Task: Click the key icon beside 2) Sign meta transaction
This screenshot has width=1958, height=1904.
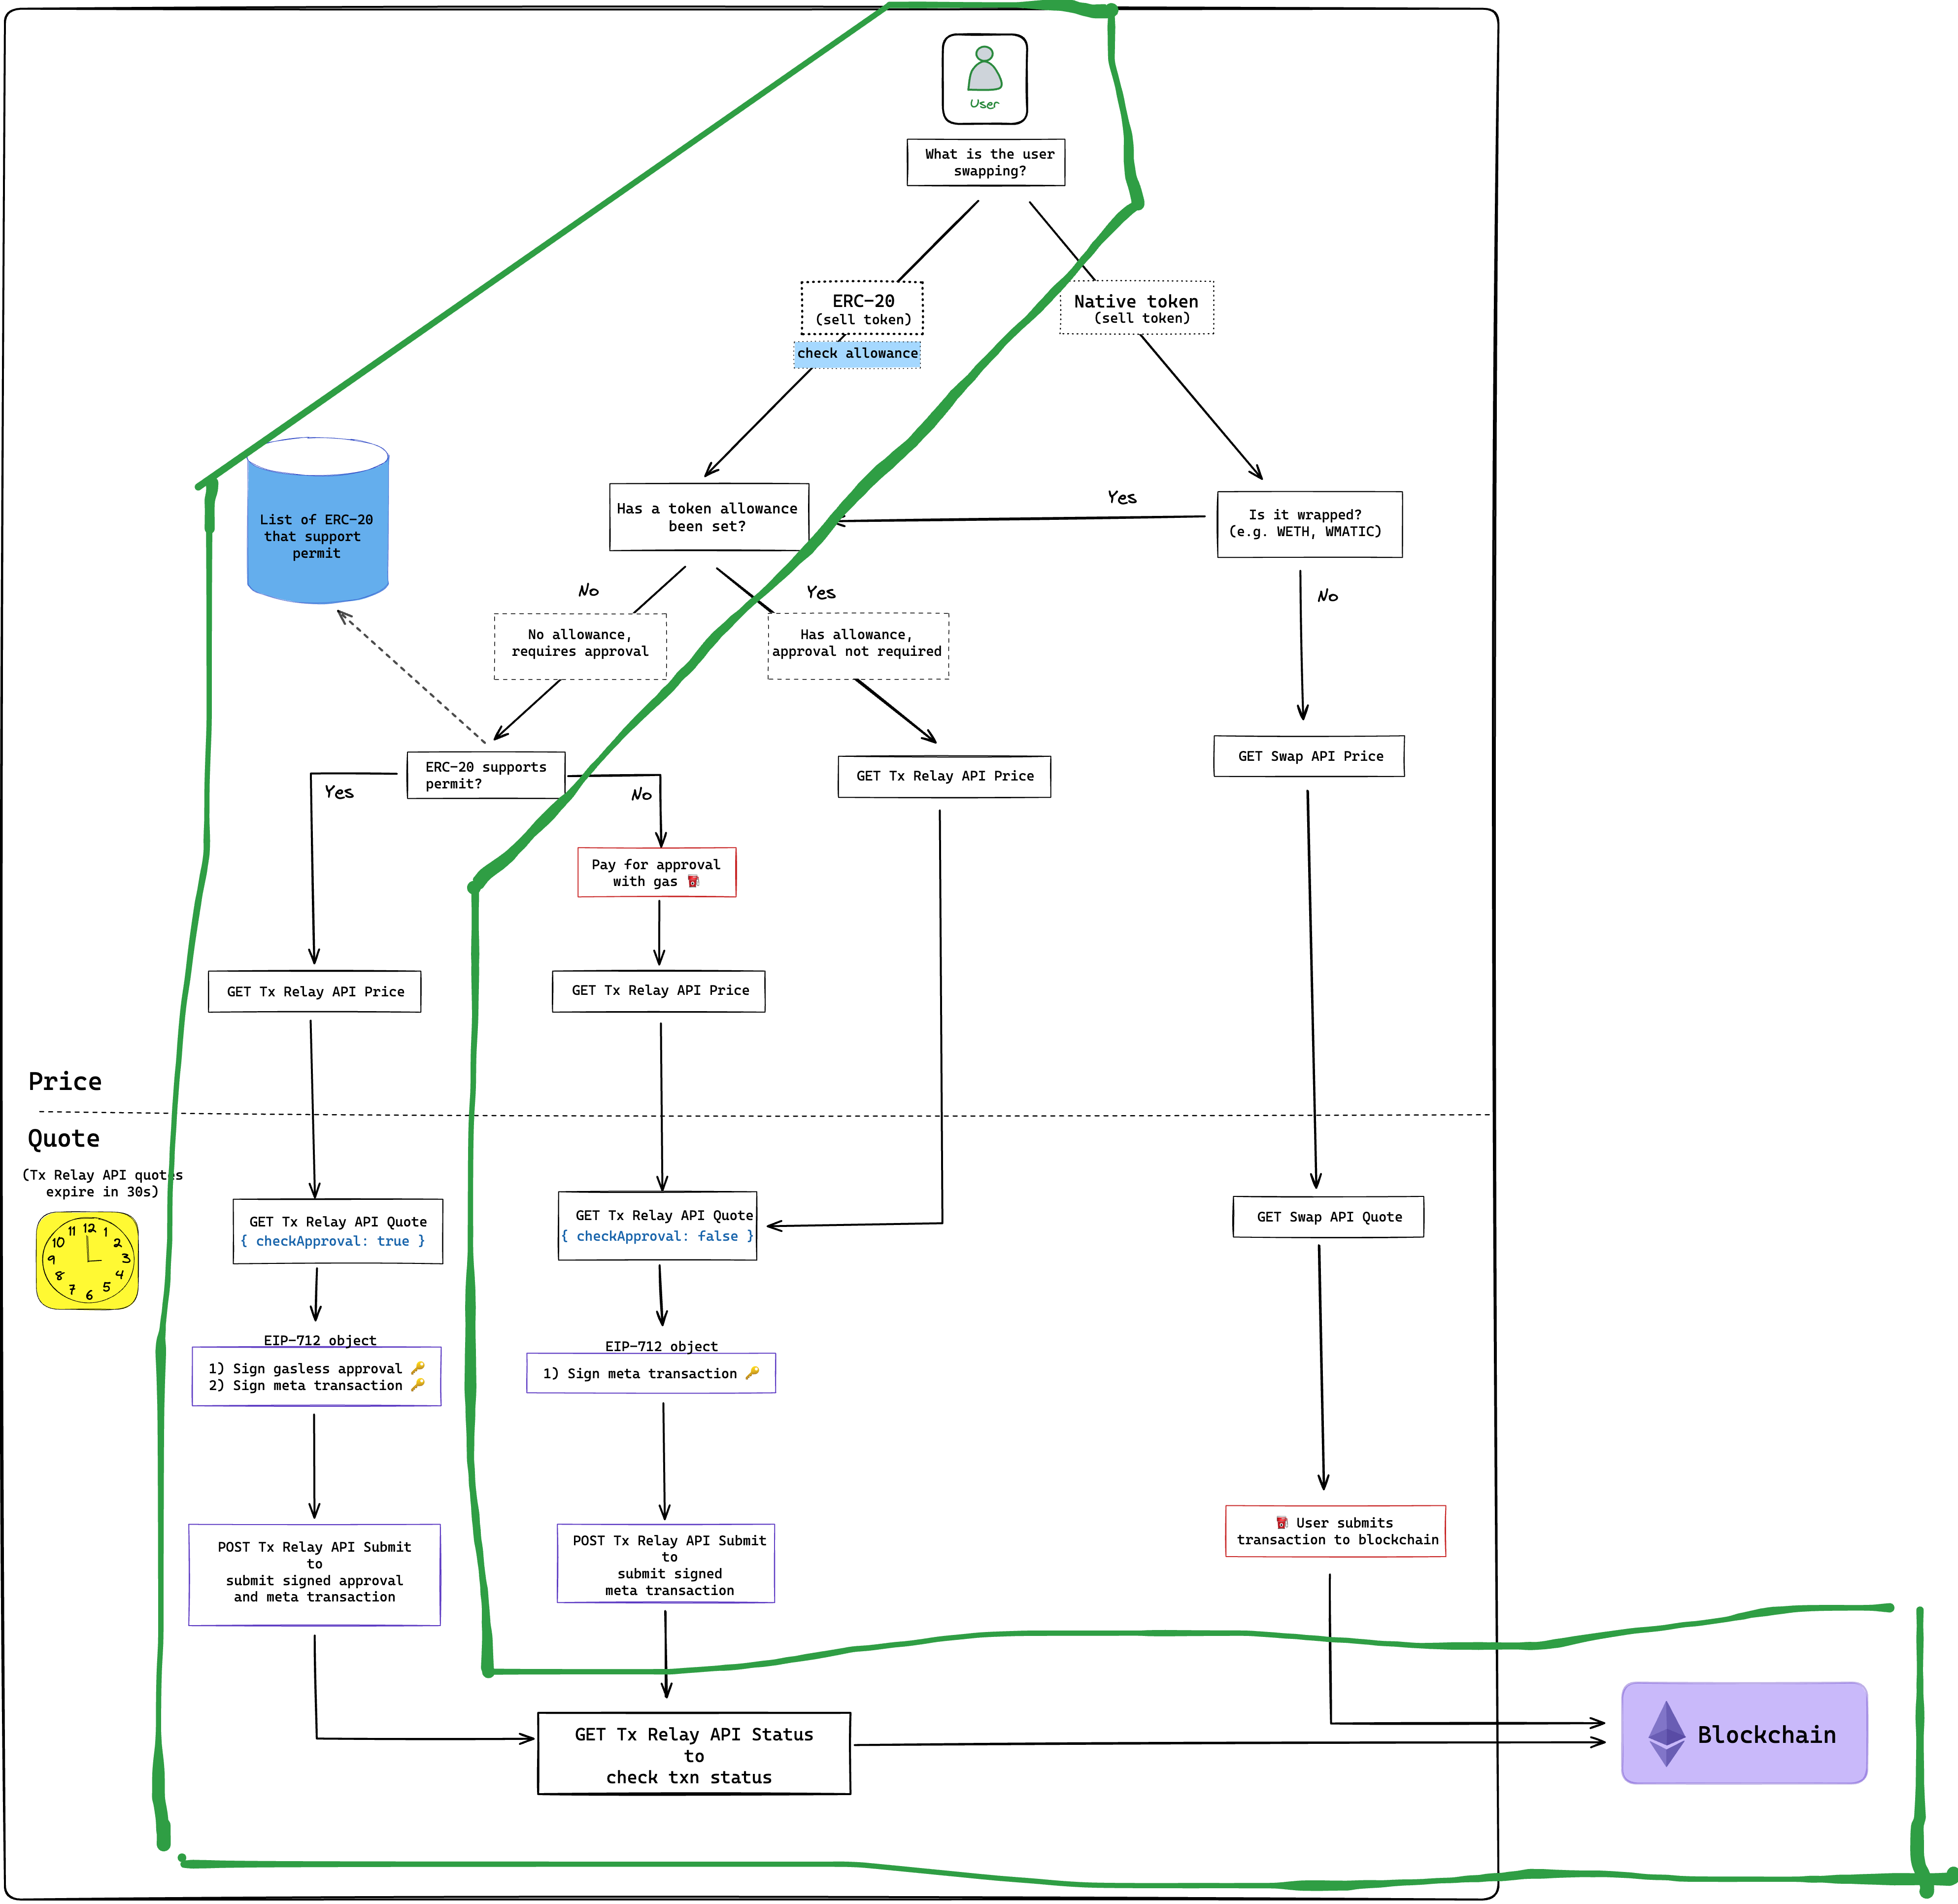Action: click(x=418, y=1384)
